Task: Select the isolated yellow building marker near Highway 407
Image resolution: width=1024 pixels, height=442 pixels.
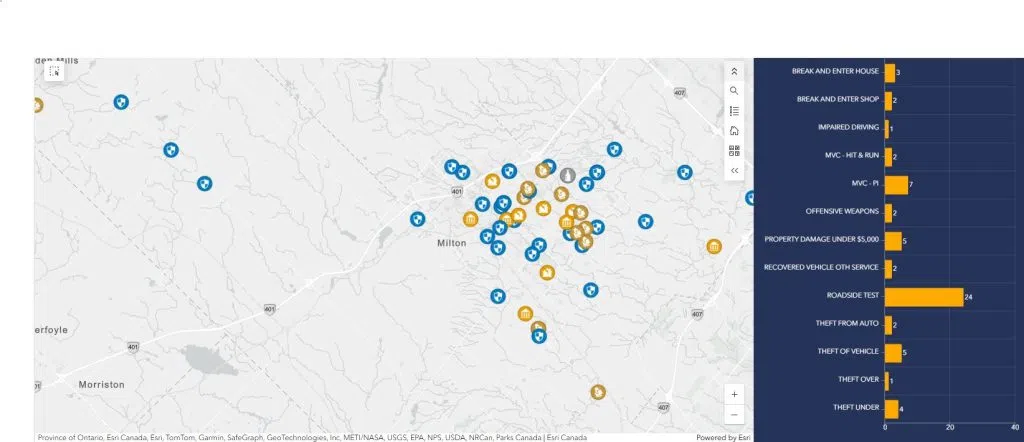Action: (x=714, y=247)
